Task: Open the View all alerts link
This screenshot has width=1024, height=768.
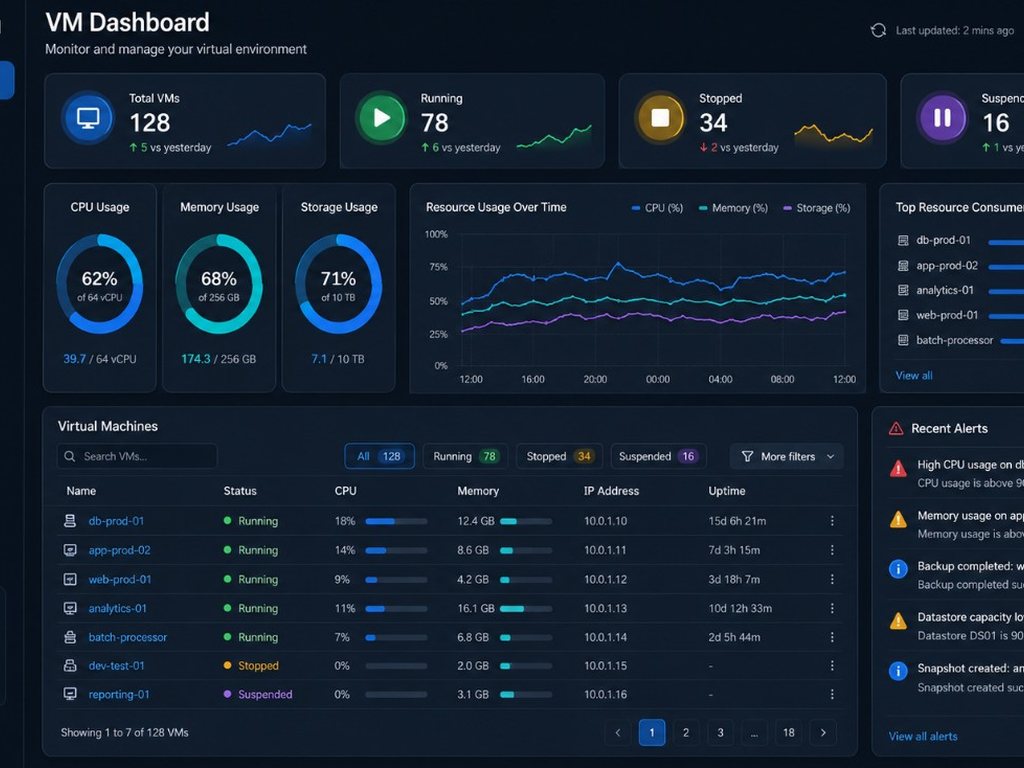Action: [923, 736]
